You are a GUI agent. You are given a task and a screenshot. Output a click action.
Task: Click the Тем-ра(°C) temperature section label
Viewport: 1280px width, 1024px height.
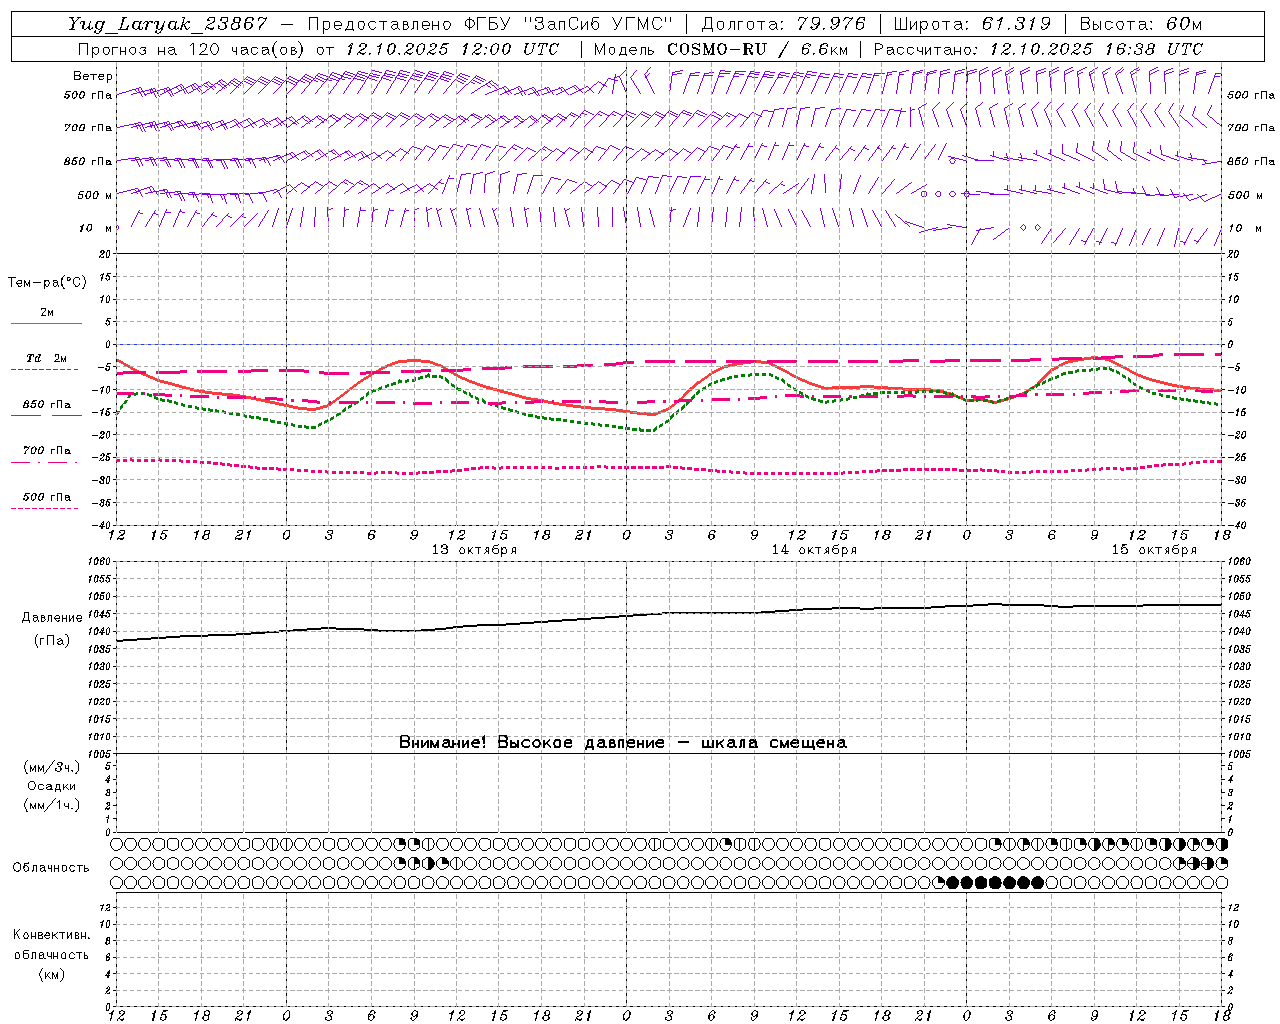[47, 283]
